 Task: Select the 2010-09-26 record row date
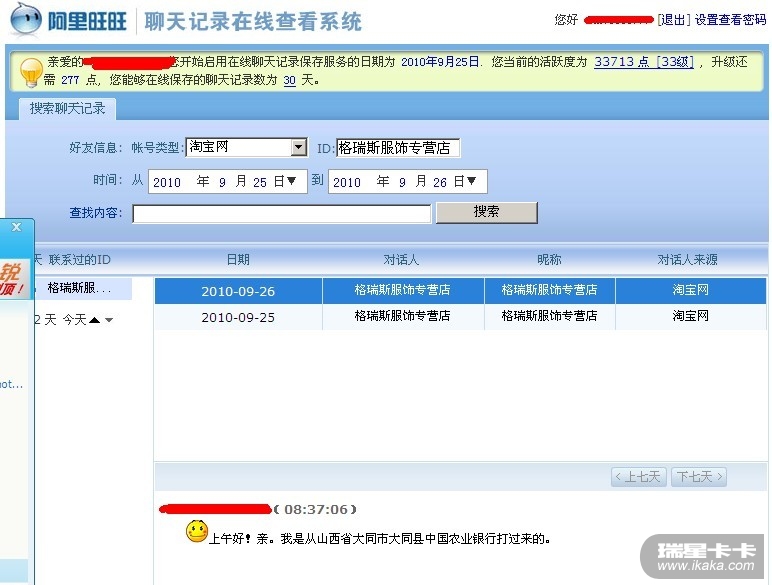click(238, 291)
